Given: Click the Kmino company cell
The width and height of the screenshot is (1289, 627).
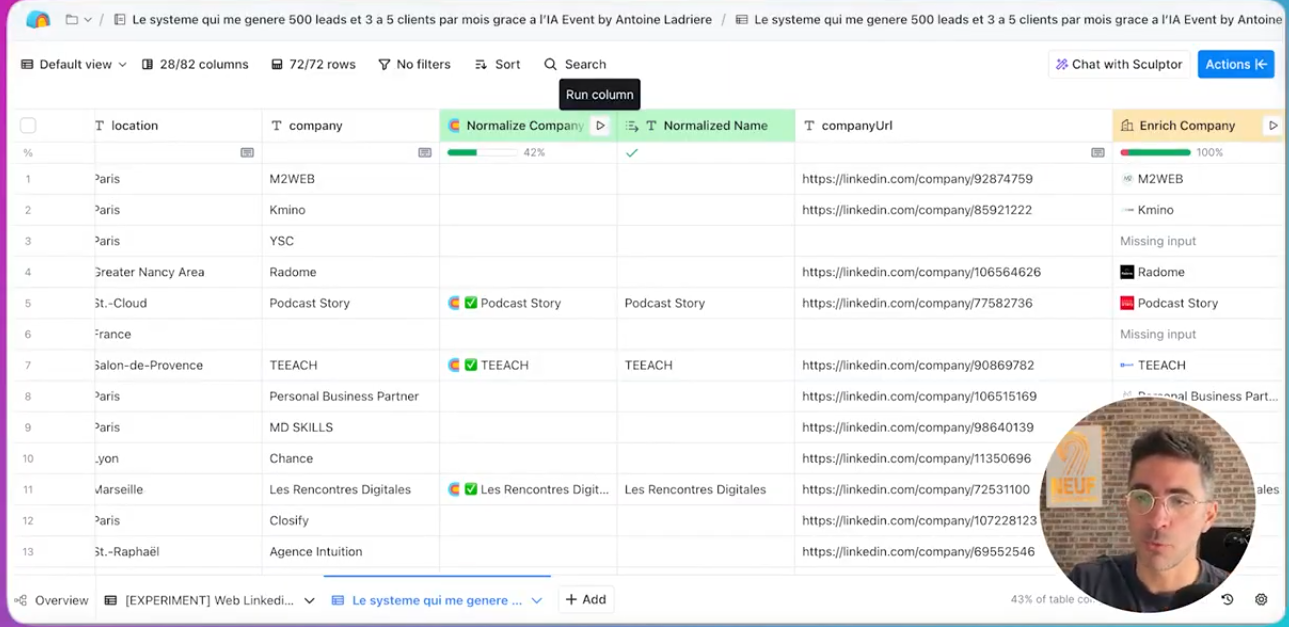Looking at the screenshot, I should tap(351, 210).
